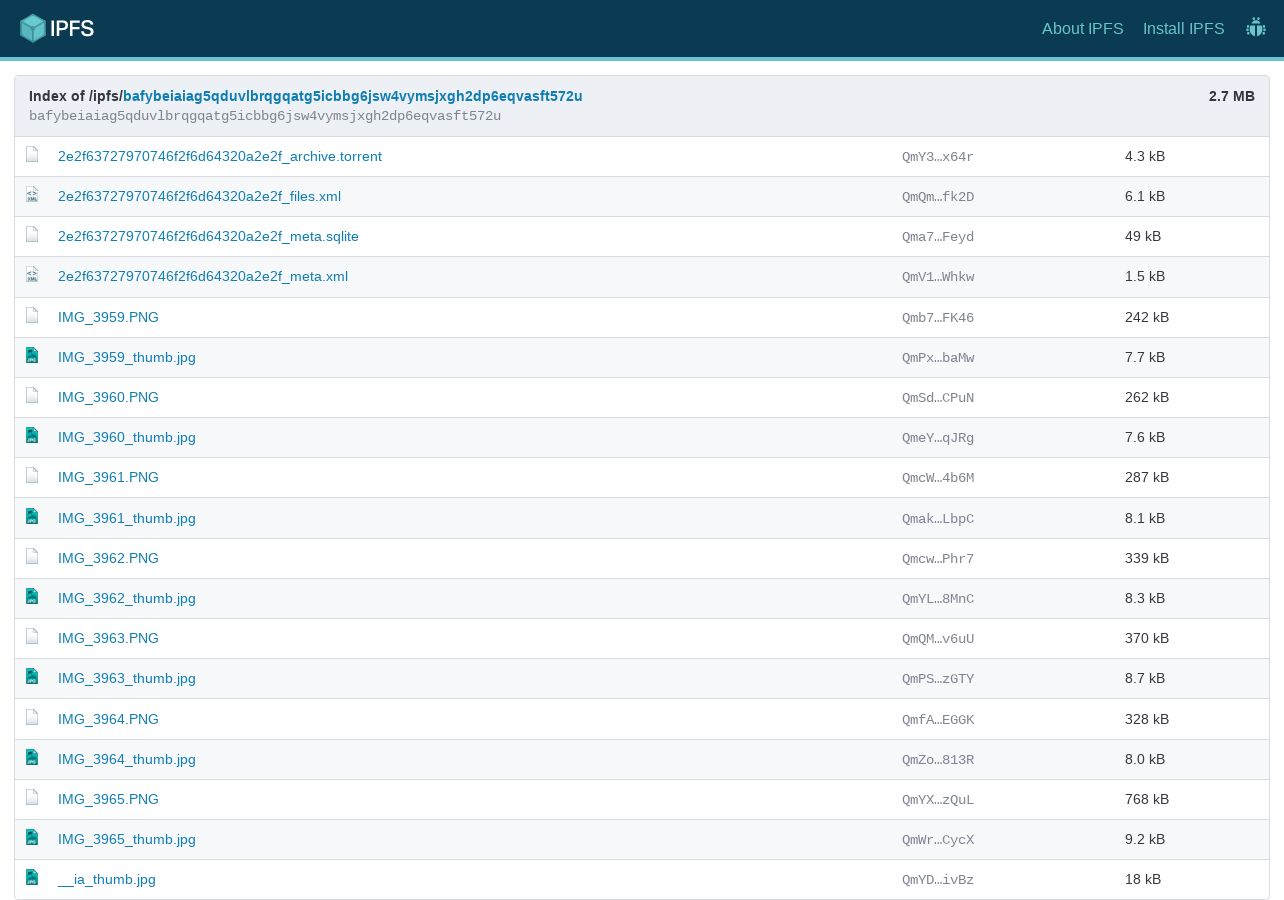
Task: Open IMG_3960_thumb.jpg
Action: coord(127,437)
